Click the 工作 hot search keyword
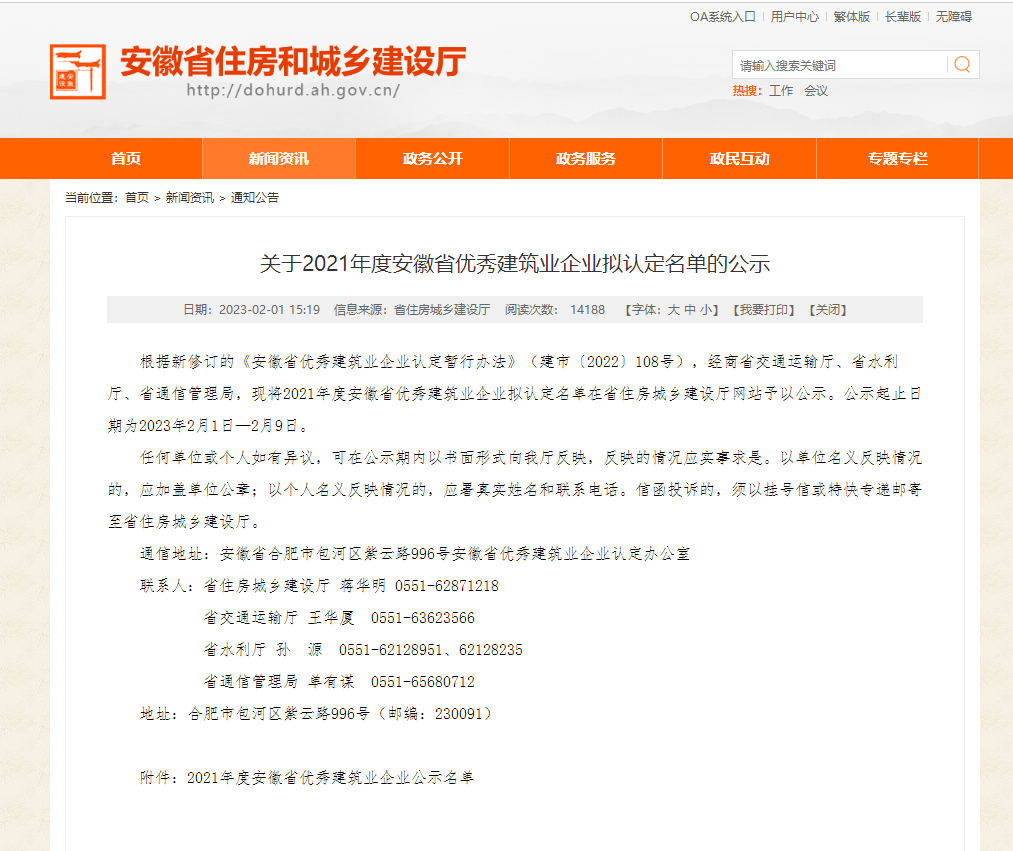The width and height of the screenshot is (1013, 851). click(781, 91)
